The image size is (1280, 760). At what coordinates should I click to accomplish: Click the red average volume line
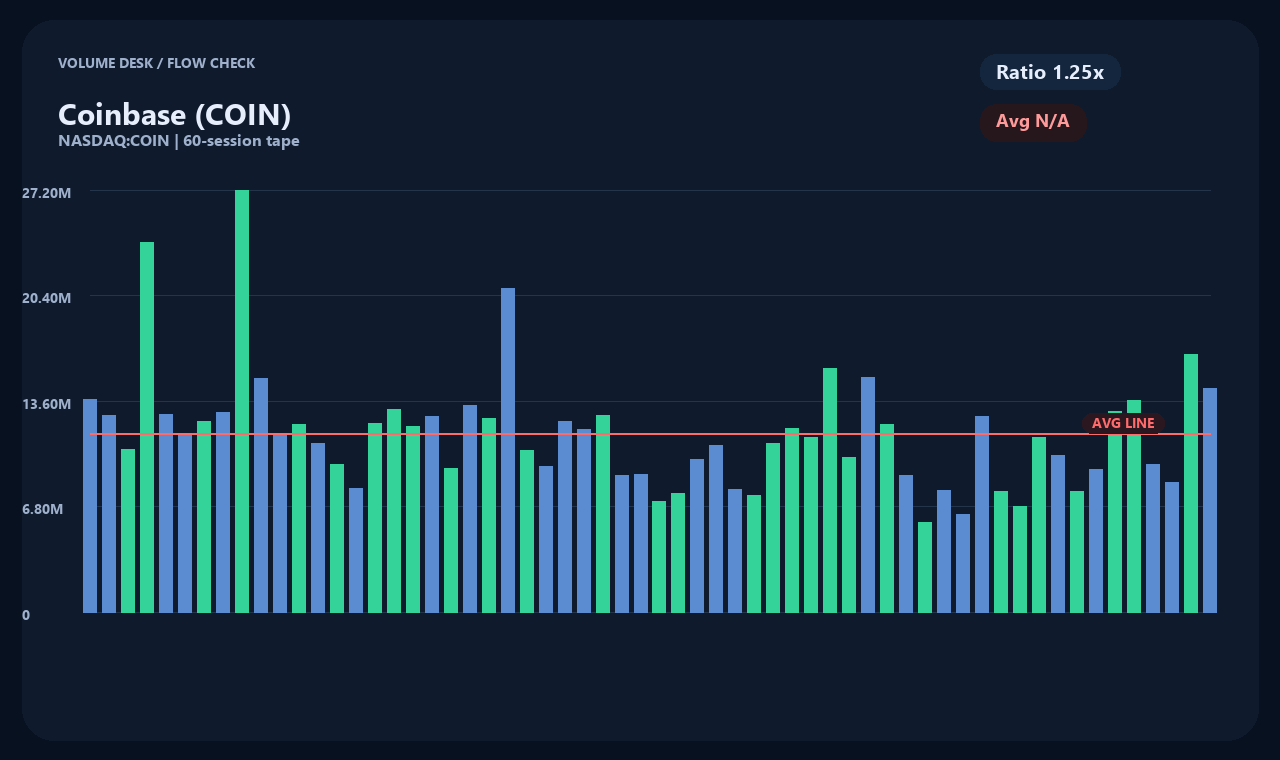pyautogui.click(x=650, y=434)
